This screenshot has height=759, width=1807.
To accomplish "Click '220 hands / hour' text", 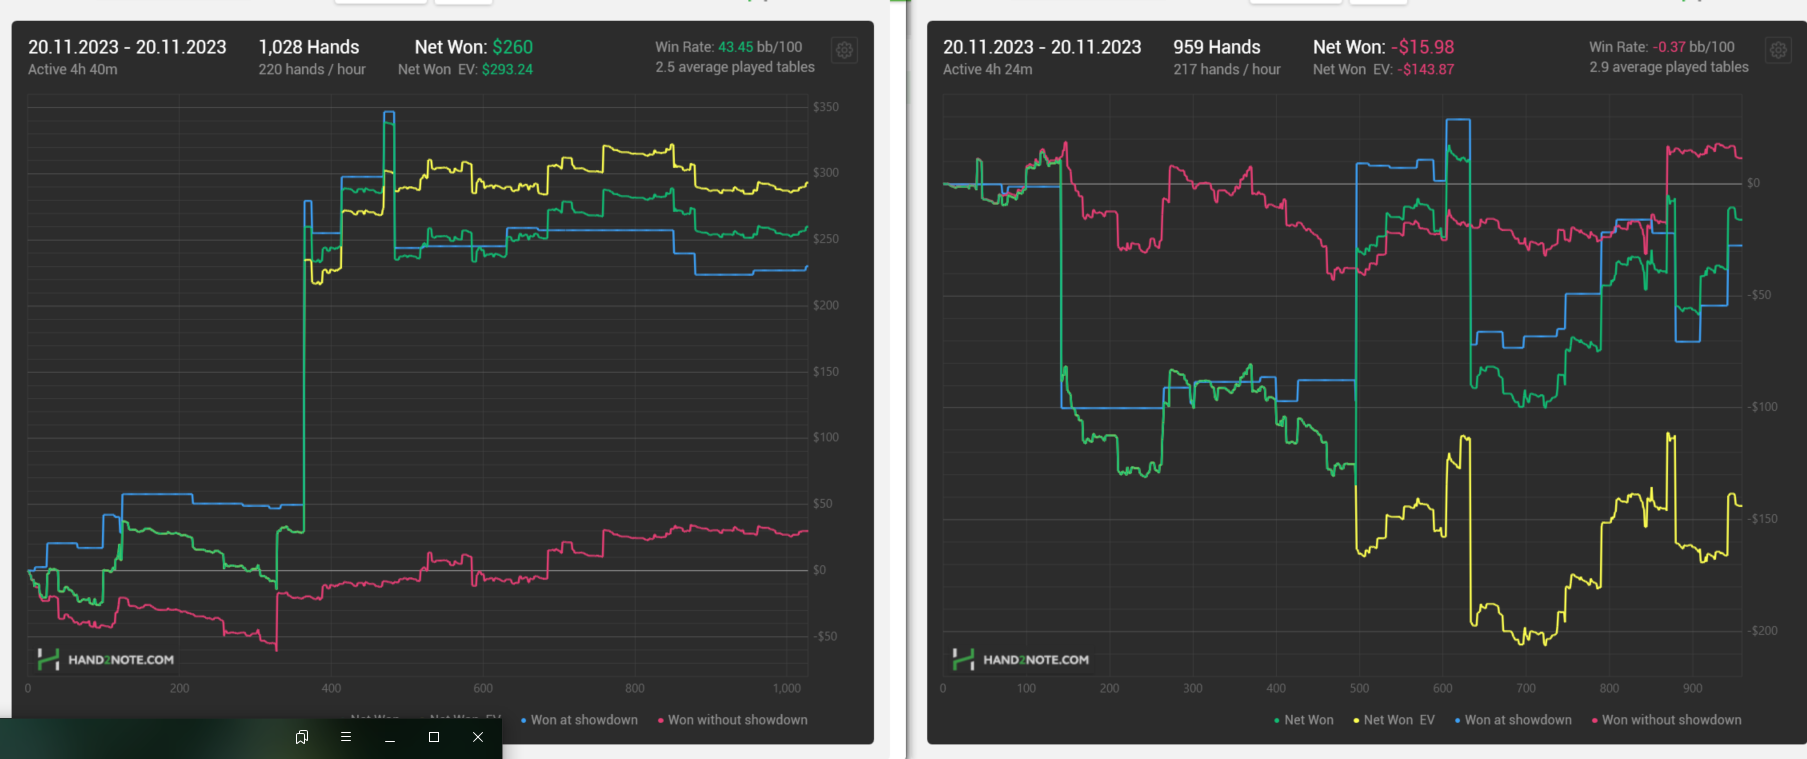I will pyautogui.click(x=312, y=69).
